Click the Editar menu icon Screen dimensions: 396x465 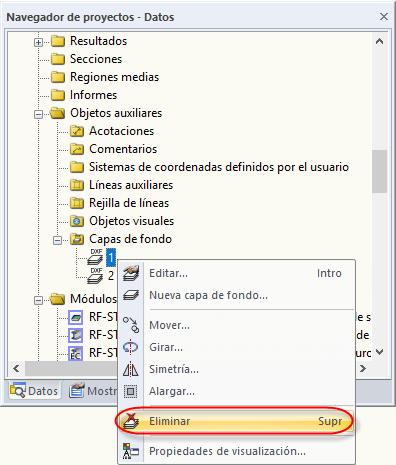click(x=131, y=273)
